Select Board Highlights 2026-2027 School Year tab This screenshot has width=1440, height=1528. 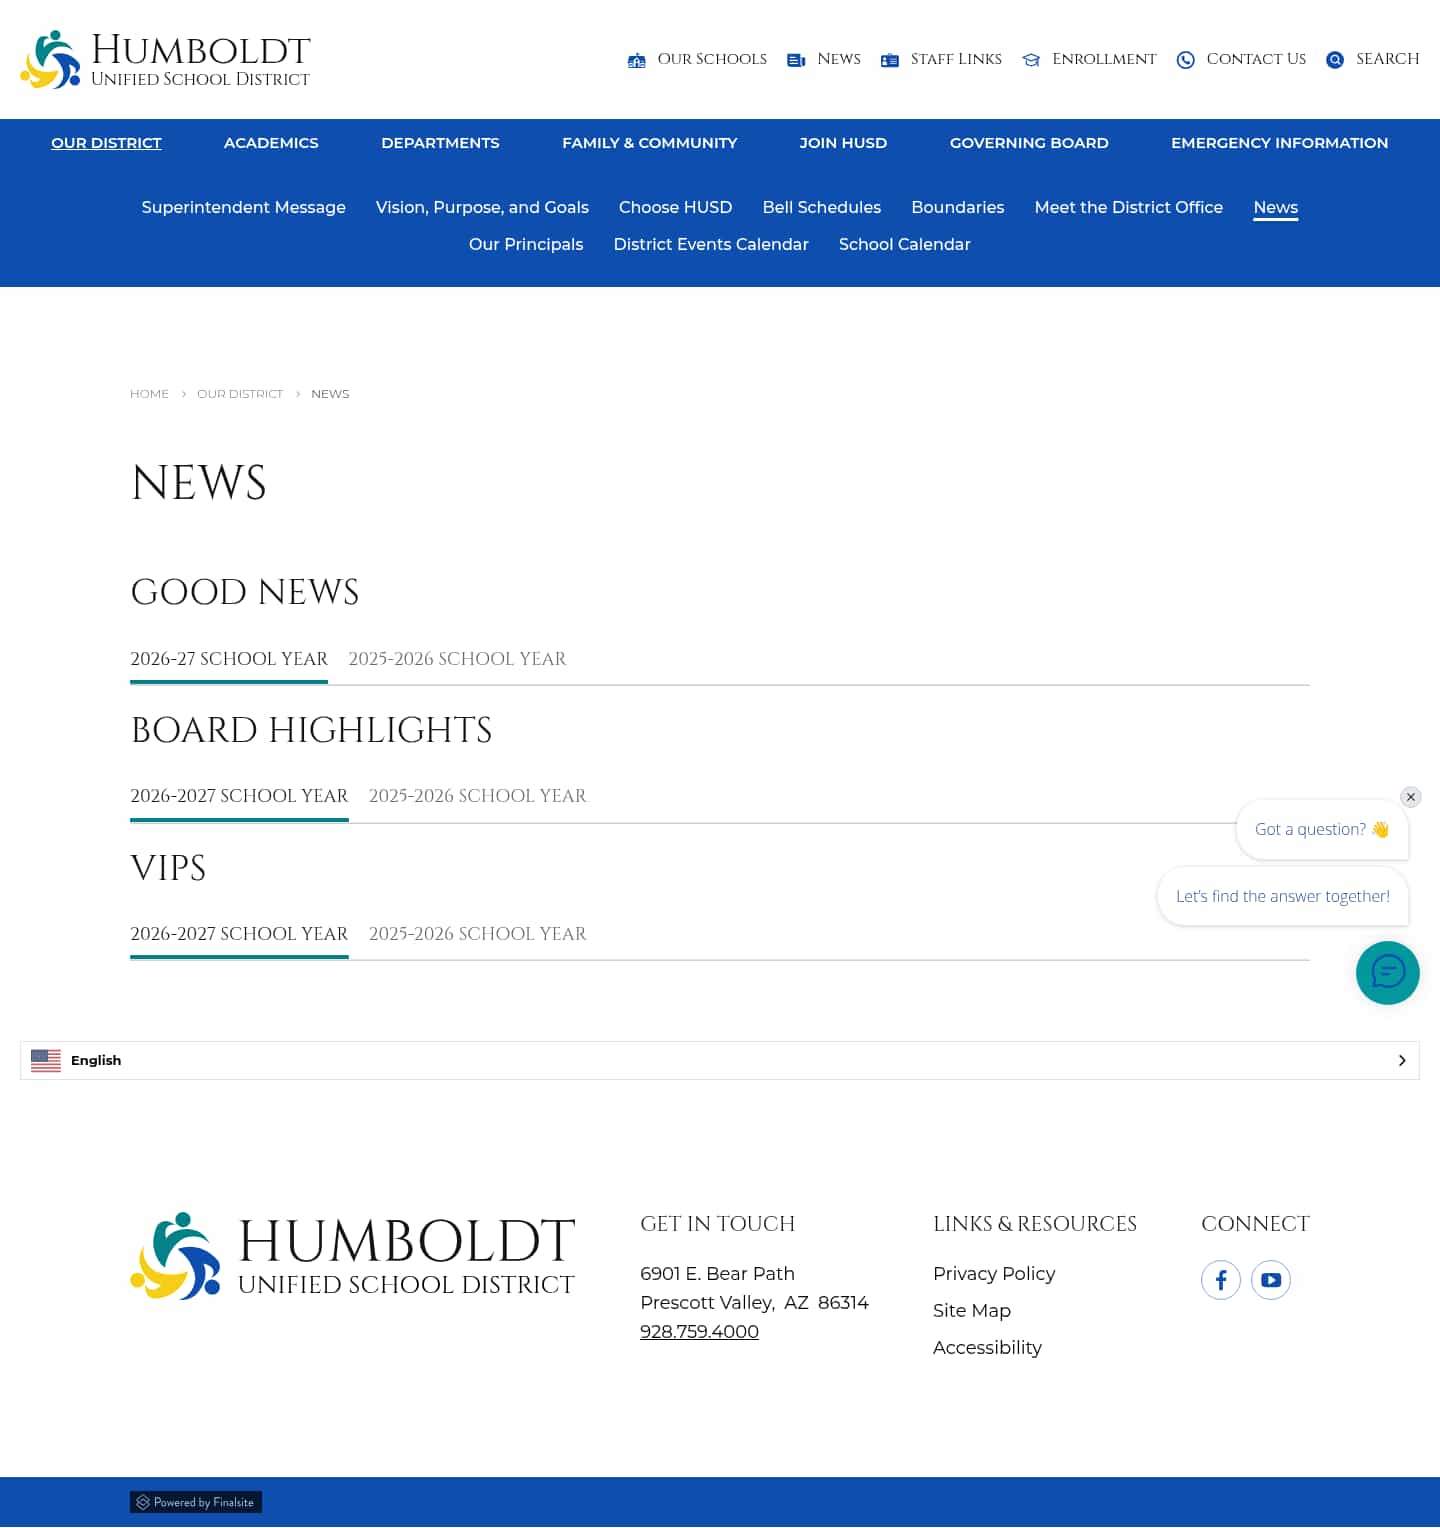point(239,796)
